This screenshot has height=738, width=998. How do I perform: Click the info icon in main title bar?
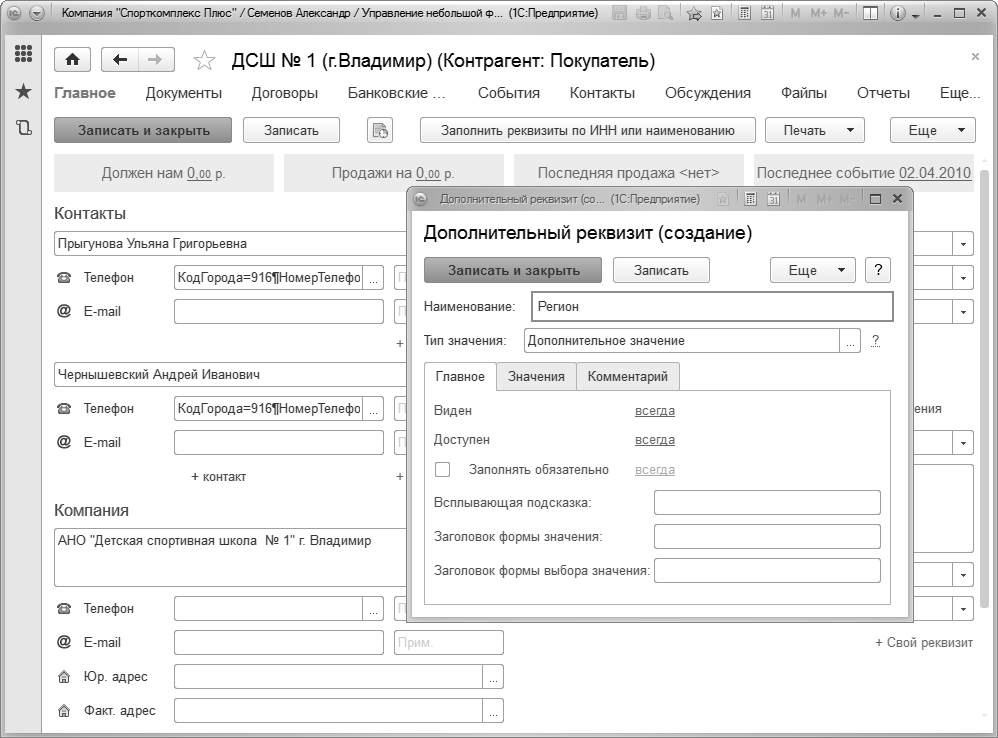[897, 13]
